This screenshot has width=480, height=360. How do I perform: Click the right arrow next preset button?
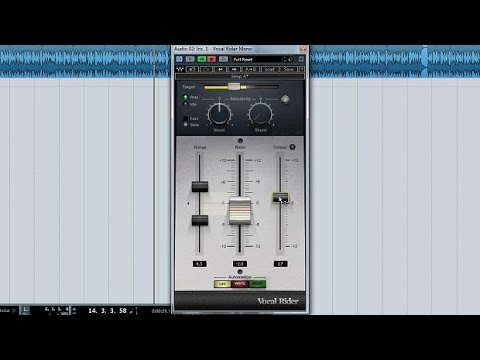pyautogui.click(x=234, y=69)
